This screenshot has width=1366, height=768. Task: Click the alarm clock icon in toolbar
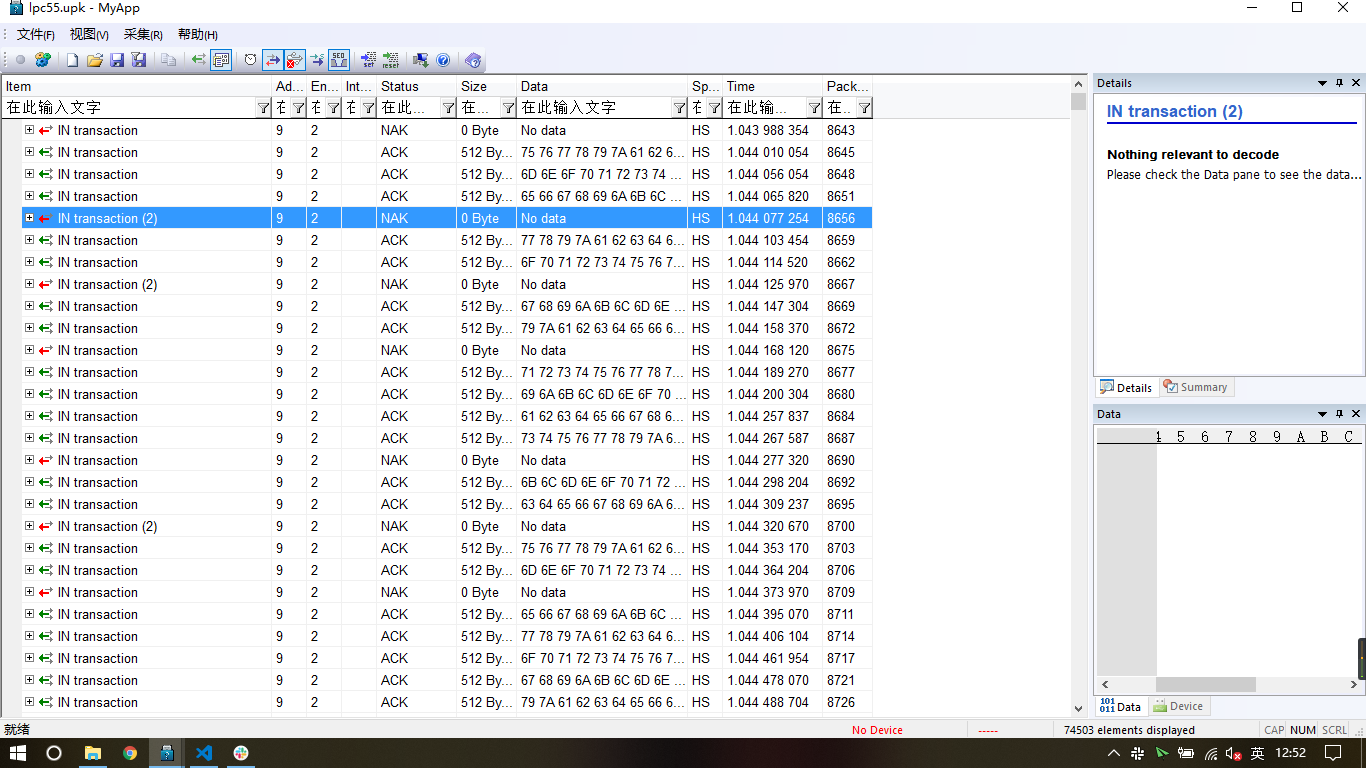coord(250,60)
